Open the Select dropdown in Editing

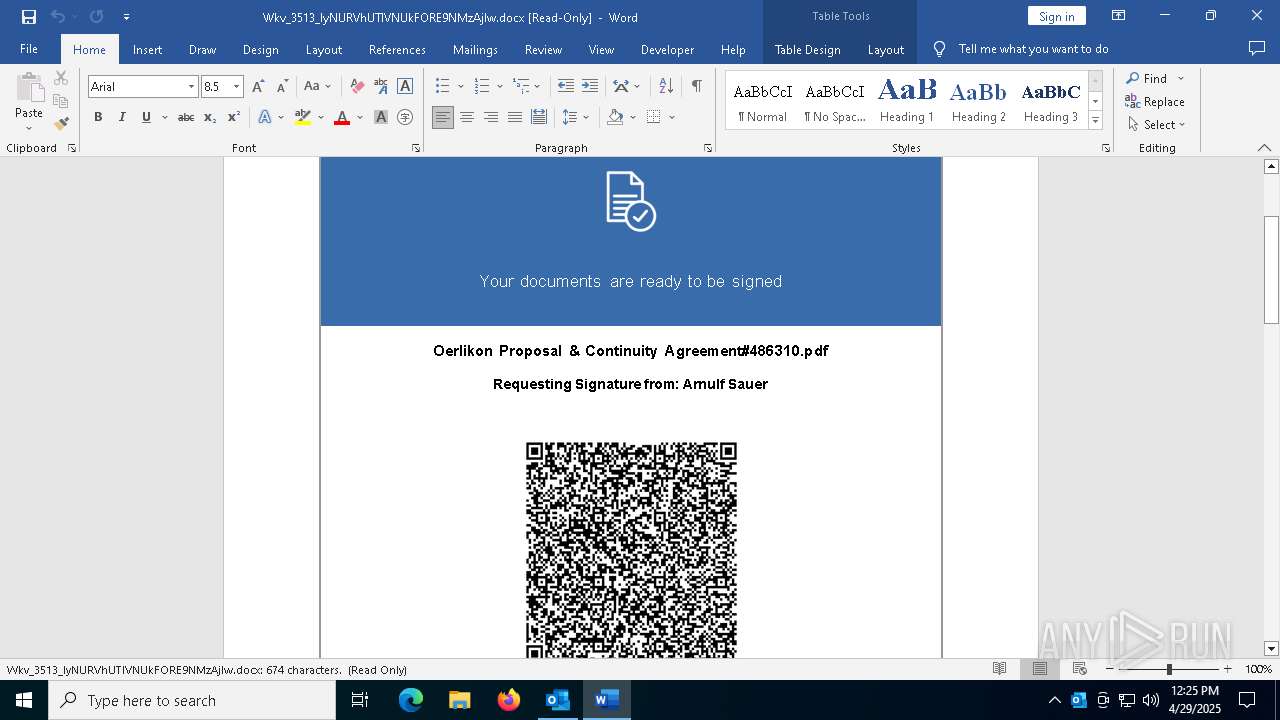pos(1157,125)
